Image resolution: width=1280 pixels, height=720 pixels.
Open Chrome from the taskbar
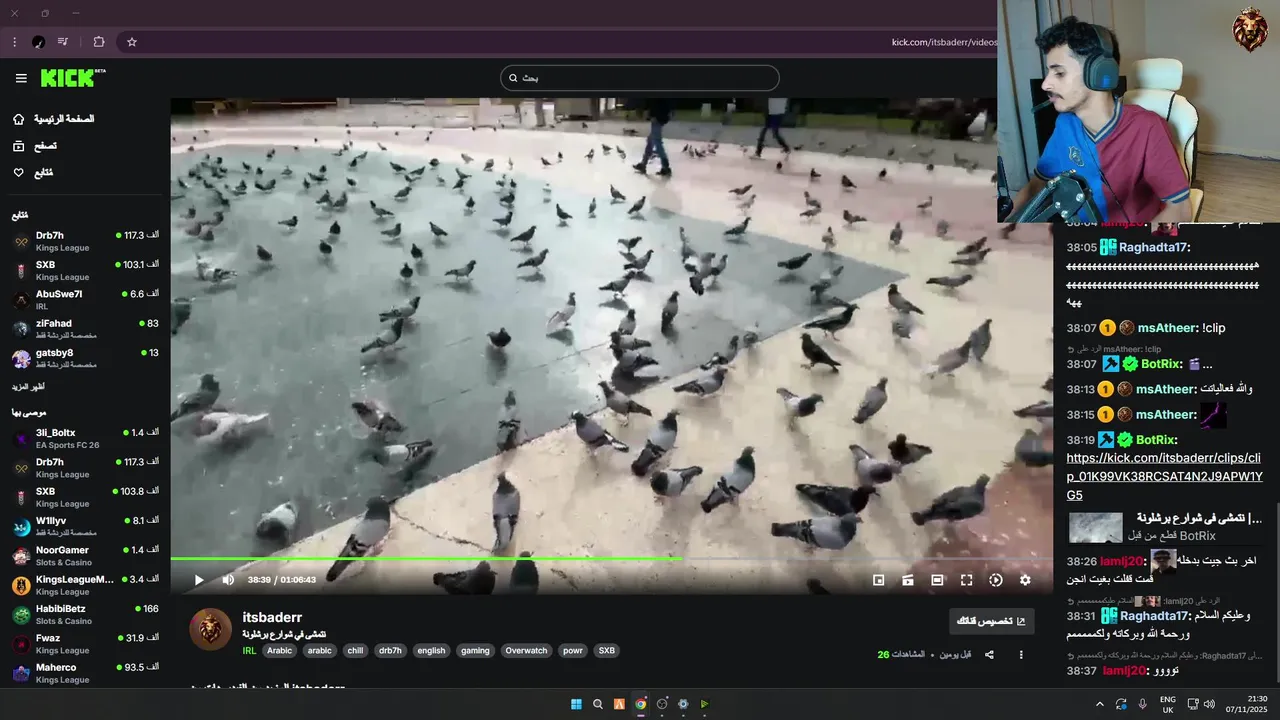coord(640,704)
